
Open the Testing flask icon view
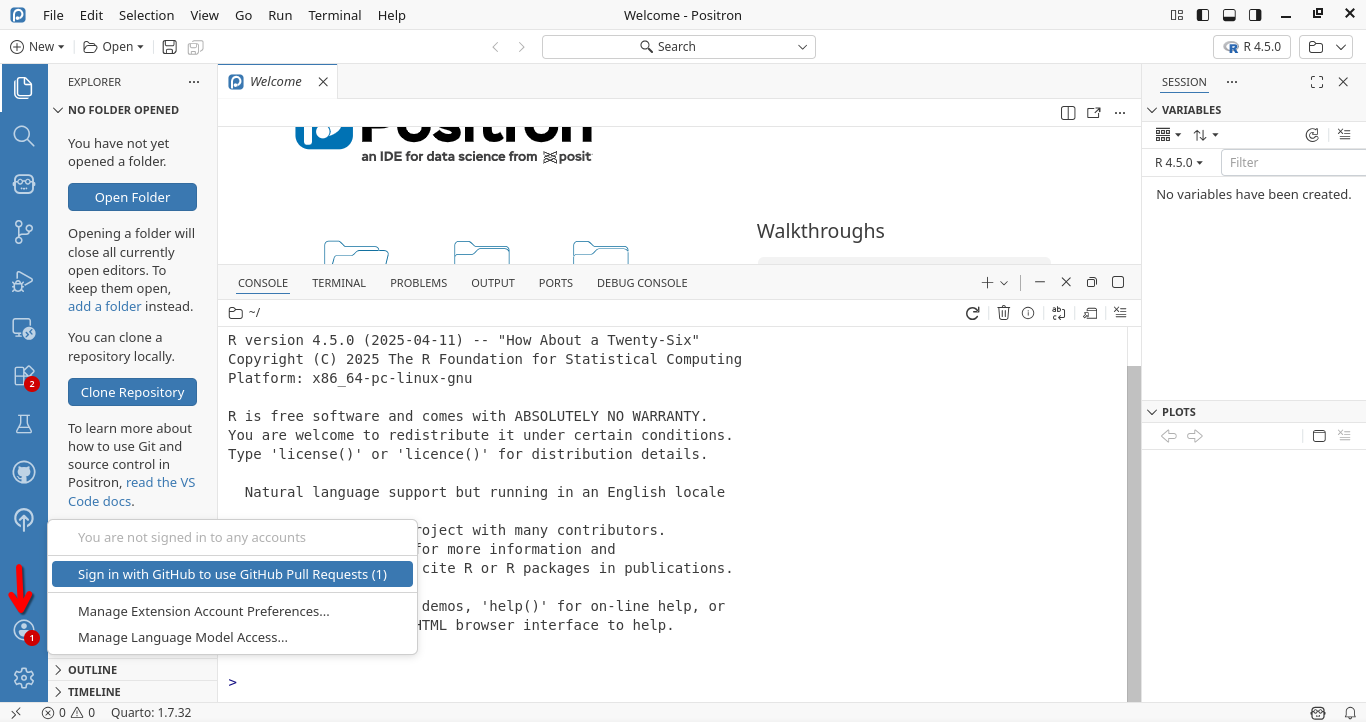(x=24, y=424)
